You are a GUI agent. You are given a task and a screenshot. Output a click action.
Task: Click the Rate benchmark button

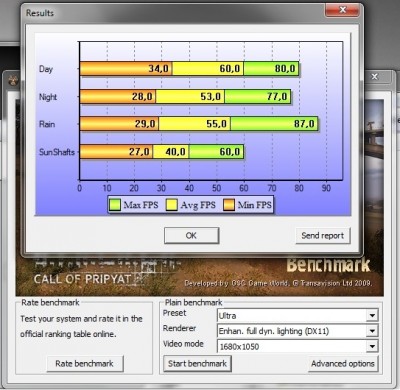(85, 363)
